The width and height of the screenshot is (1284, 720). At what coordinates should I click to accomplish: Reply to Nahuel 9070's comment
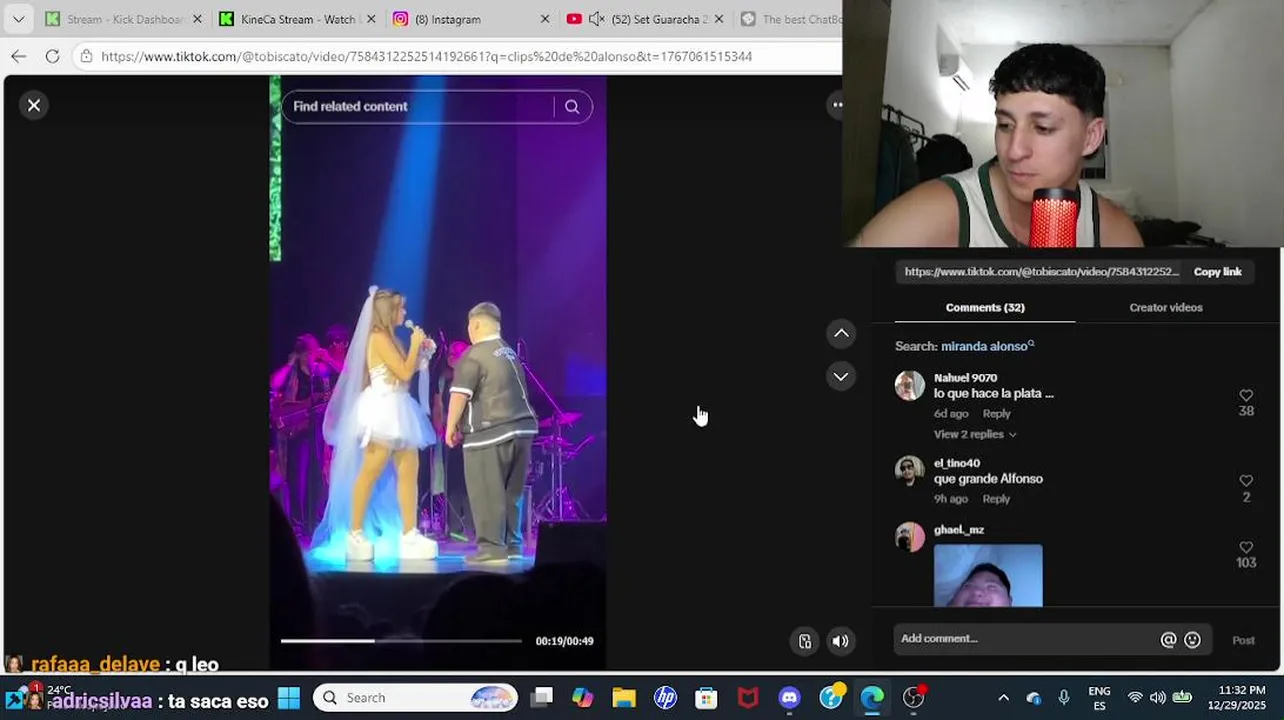tap(996, 414)
